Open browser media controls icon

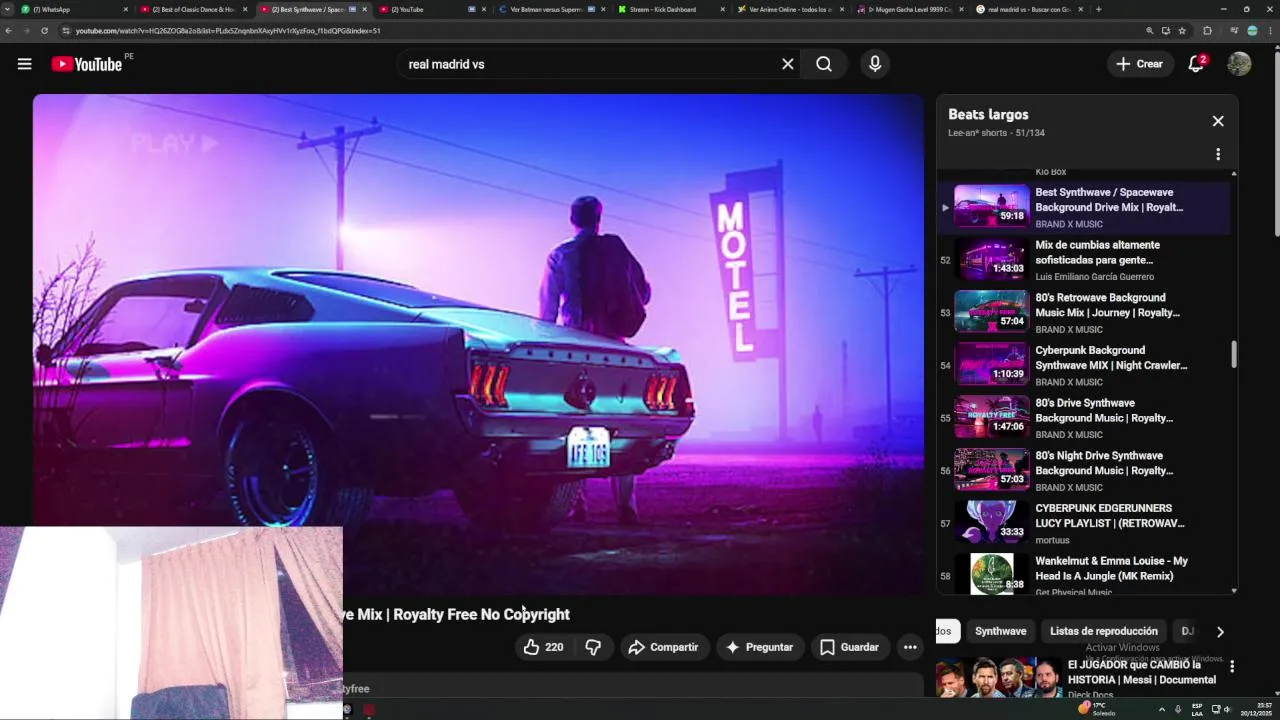(x=1233, y=31)
